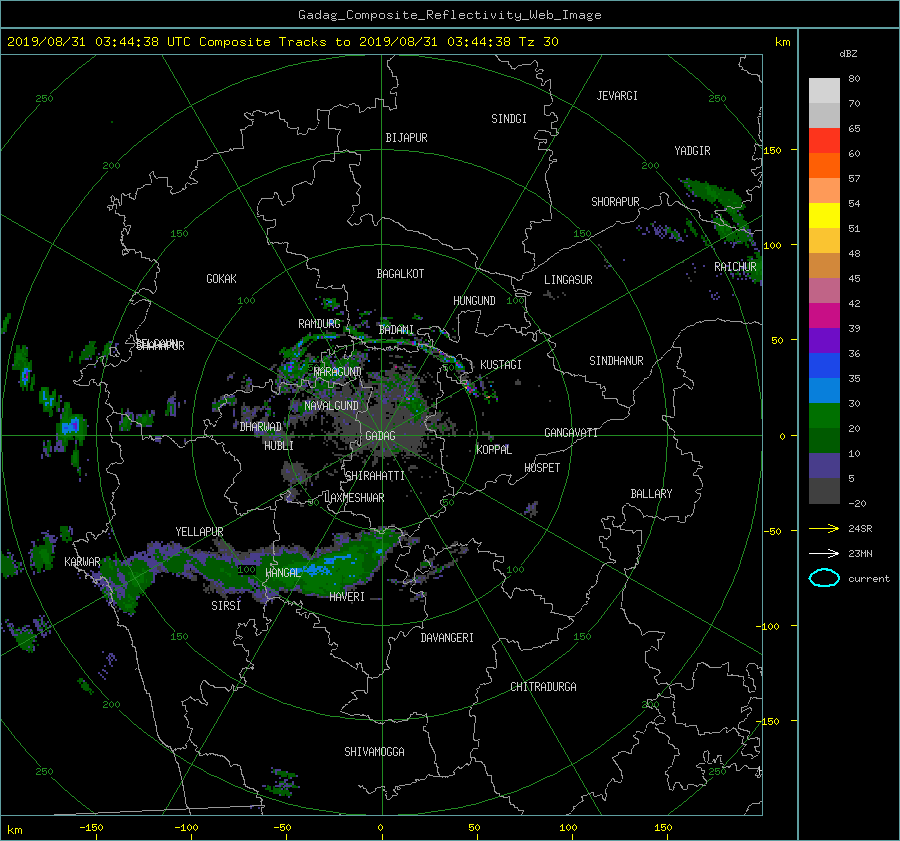
Task: Select the BALLARY label
Action: pyautogui.click(x=651, y=494)
